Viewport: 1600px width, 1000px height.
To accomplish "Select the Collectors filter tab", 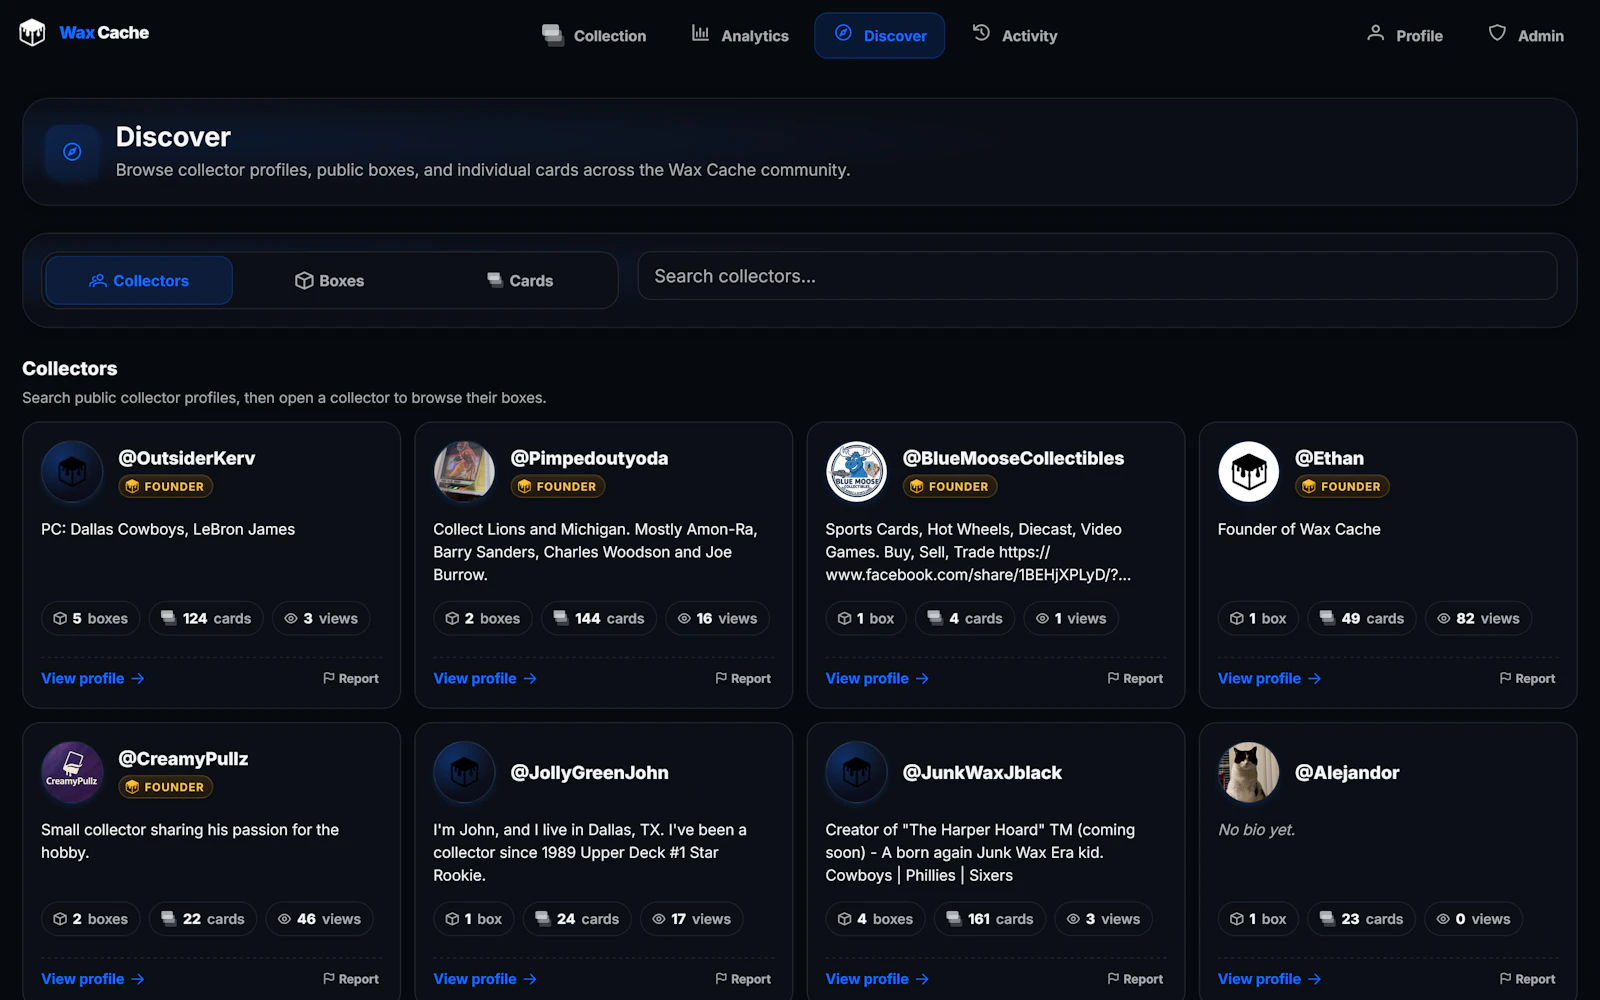I will 139,281.
